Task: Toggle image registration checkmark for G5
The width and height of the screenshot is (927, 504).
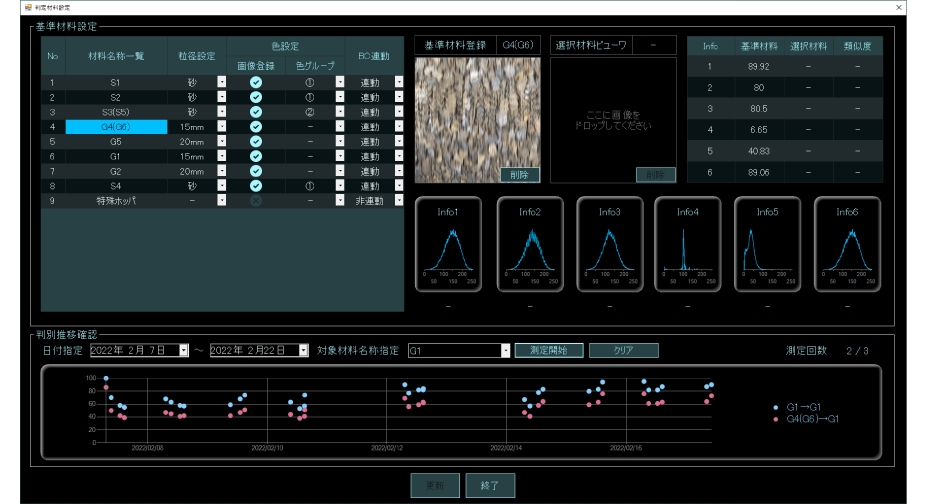Action: (x=255, y=142)
